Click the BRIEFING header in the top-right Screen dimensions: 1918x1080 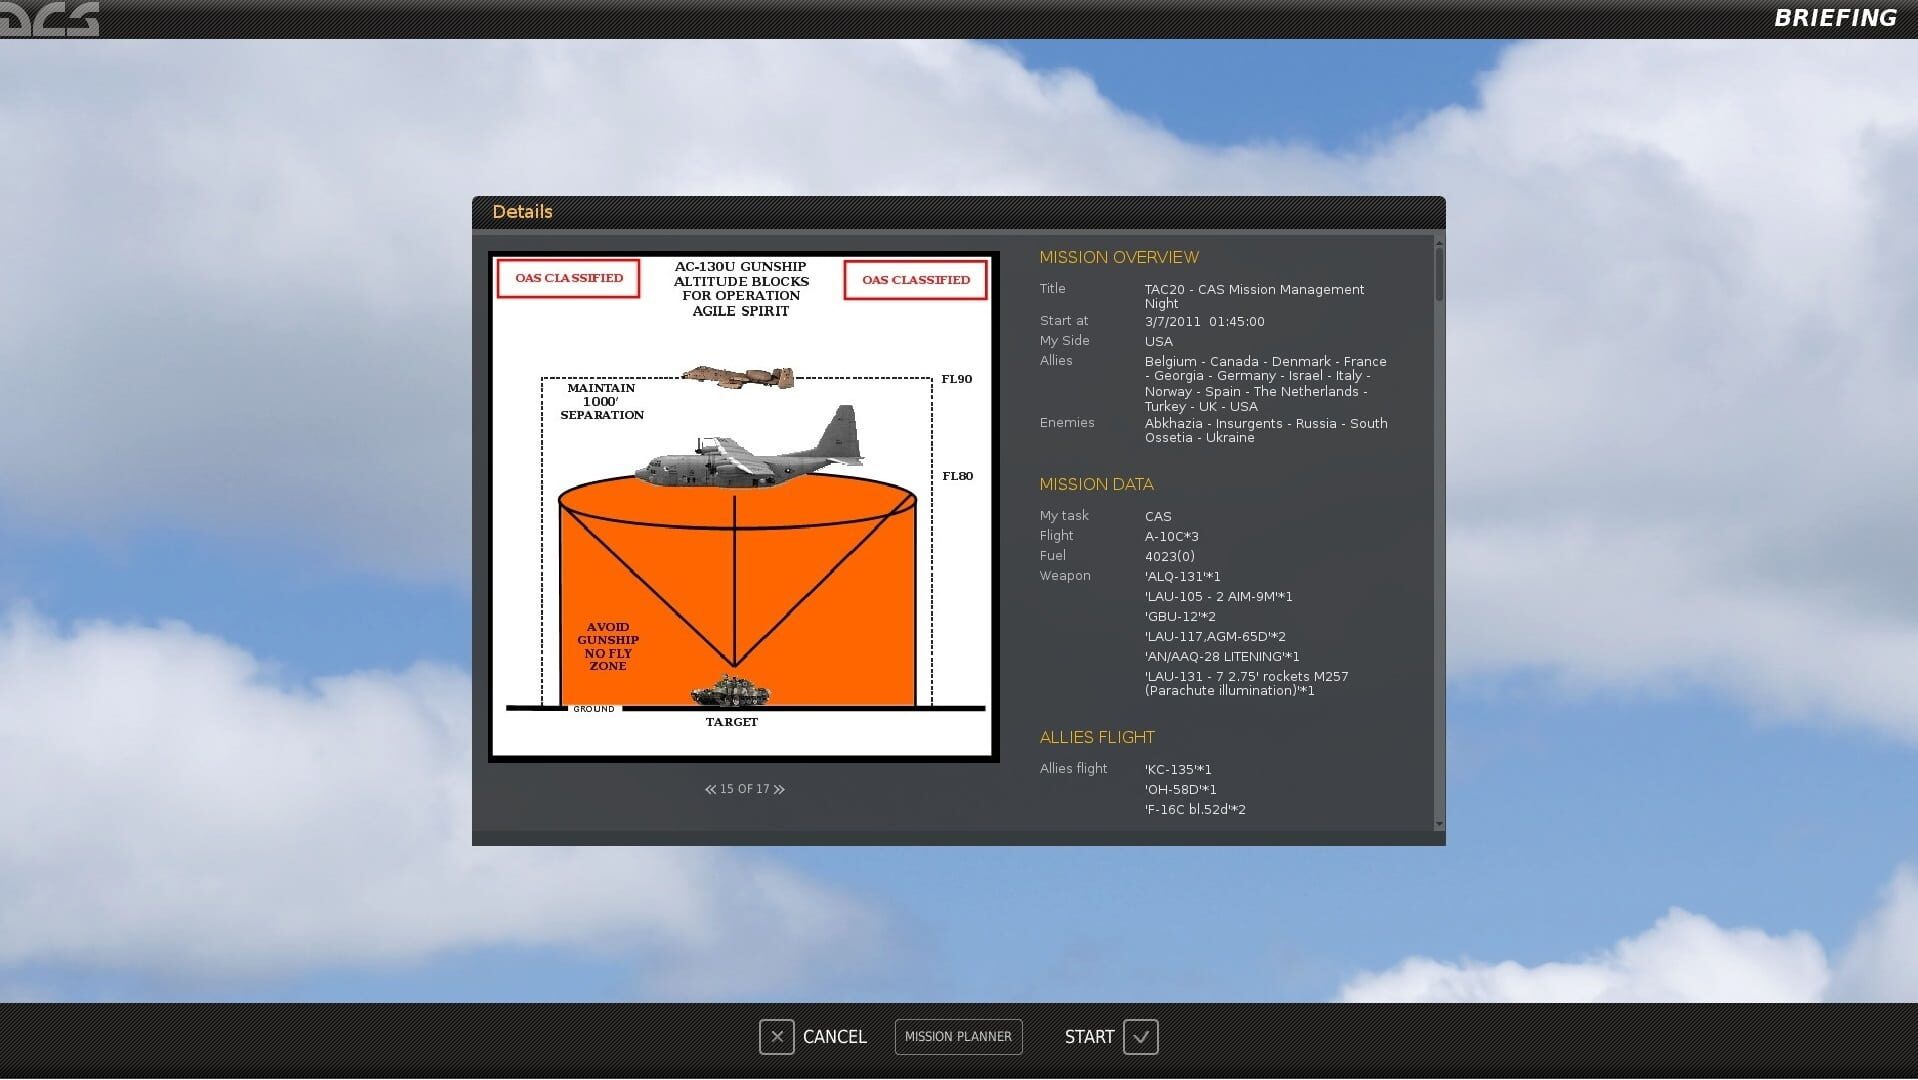(1834, 17)
